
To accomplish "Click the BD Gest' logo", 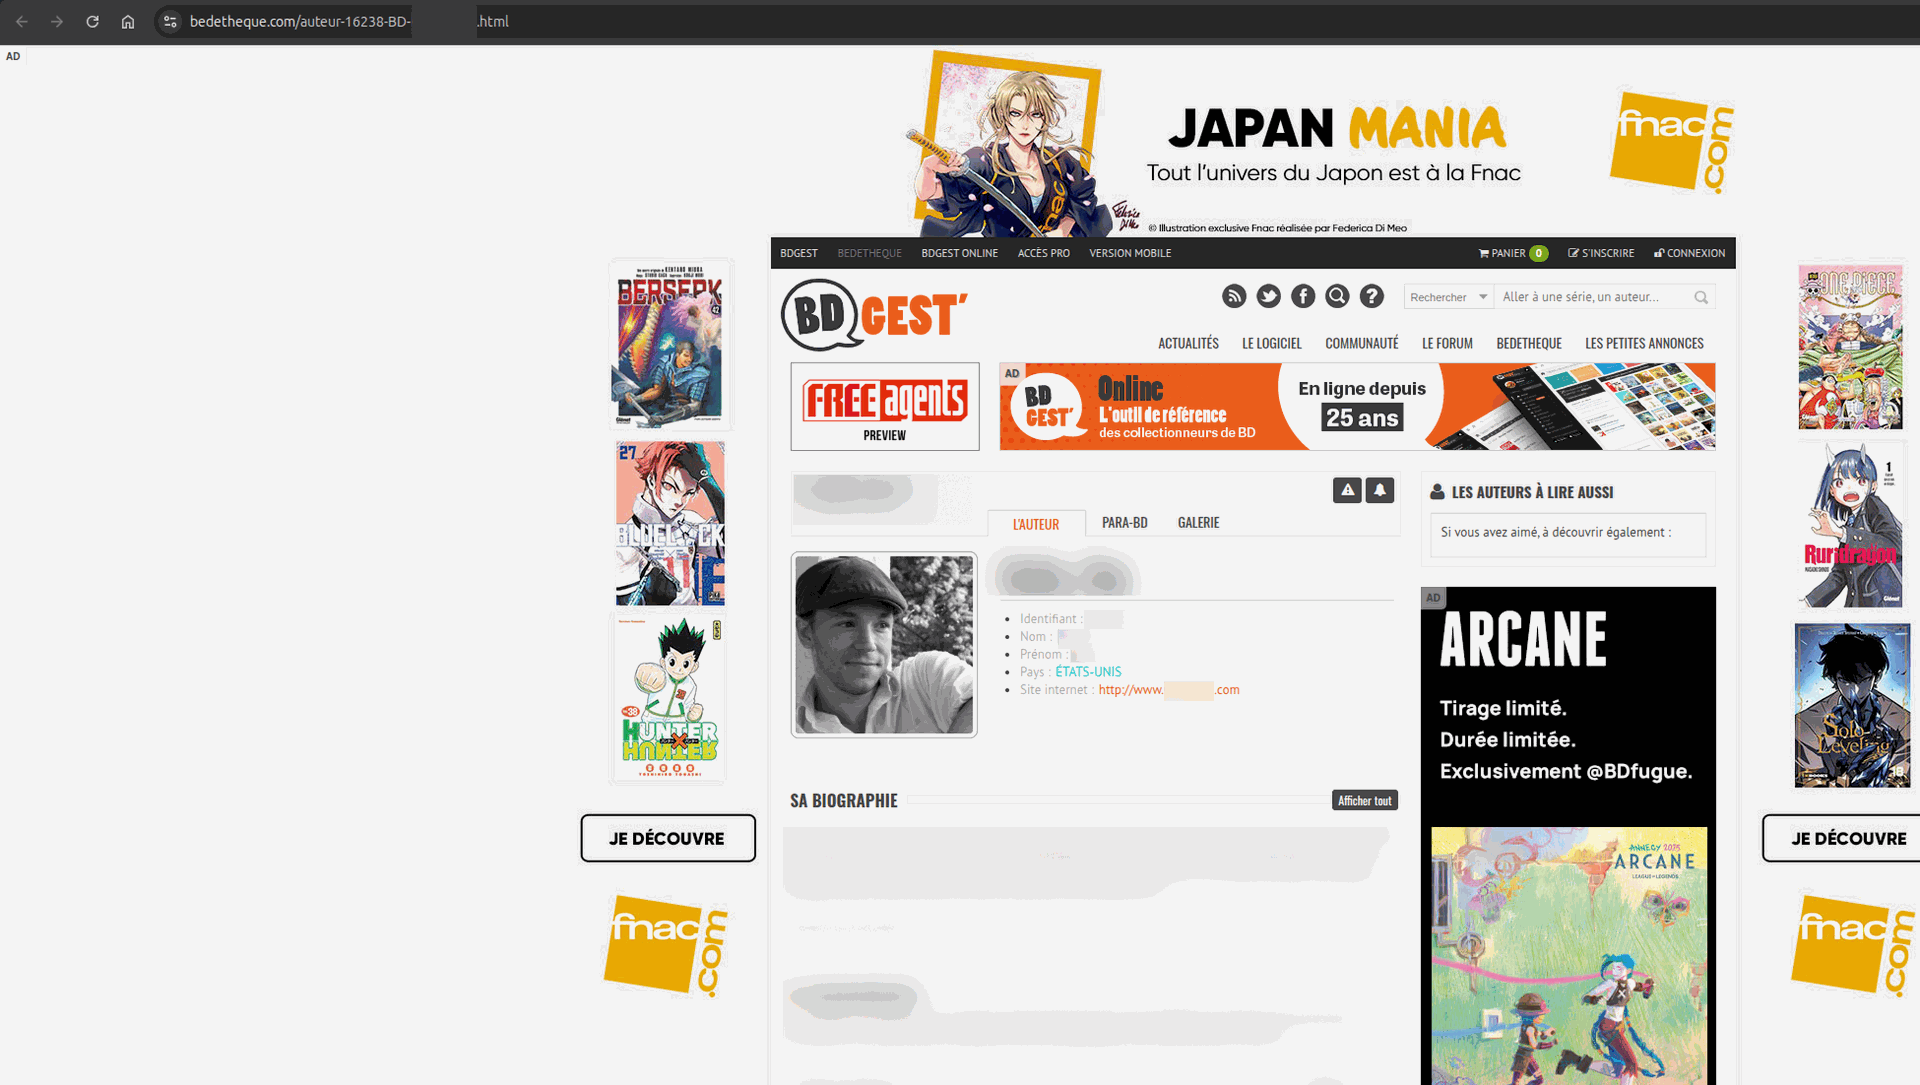I will click(x=874, y=315).
